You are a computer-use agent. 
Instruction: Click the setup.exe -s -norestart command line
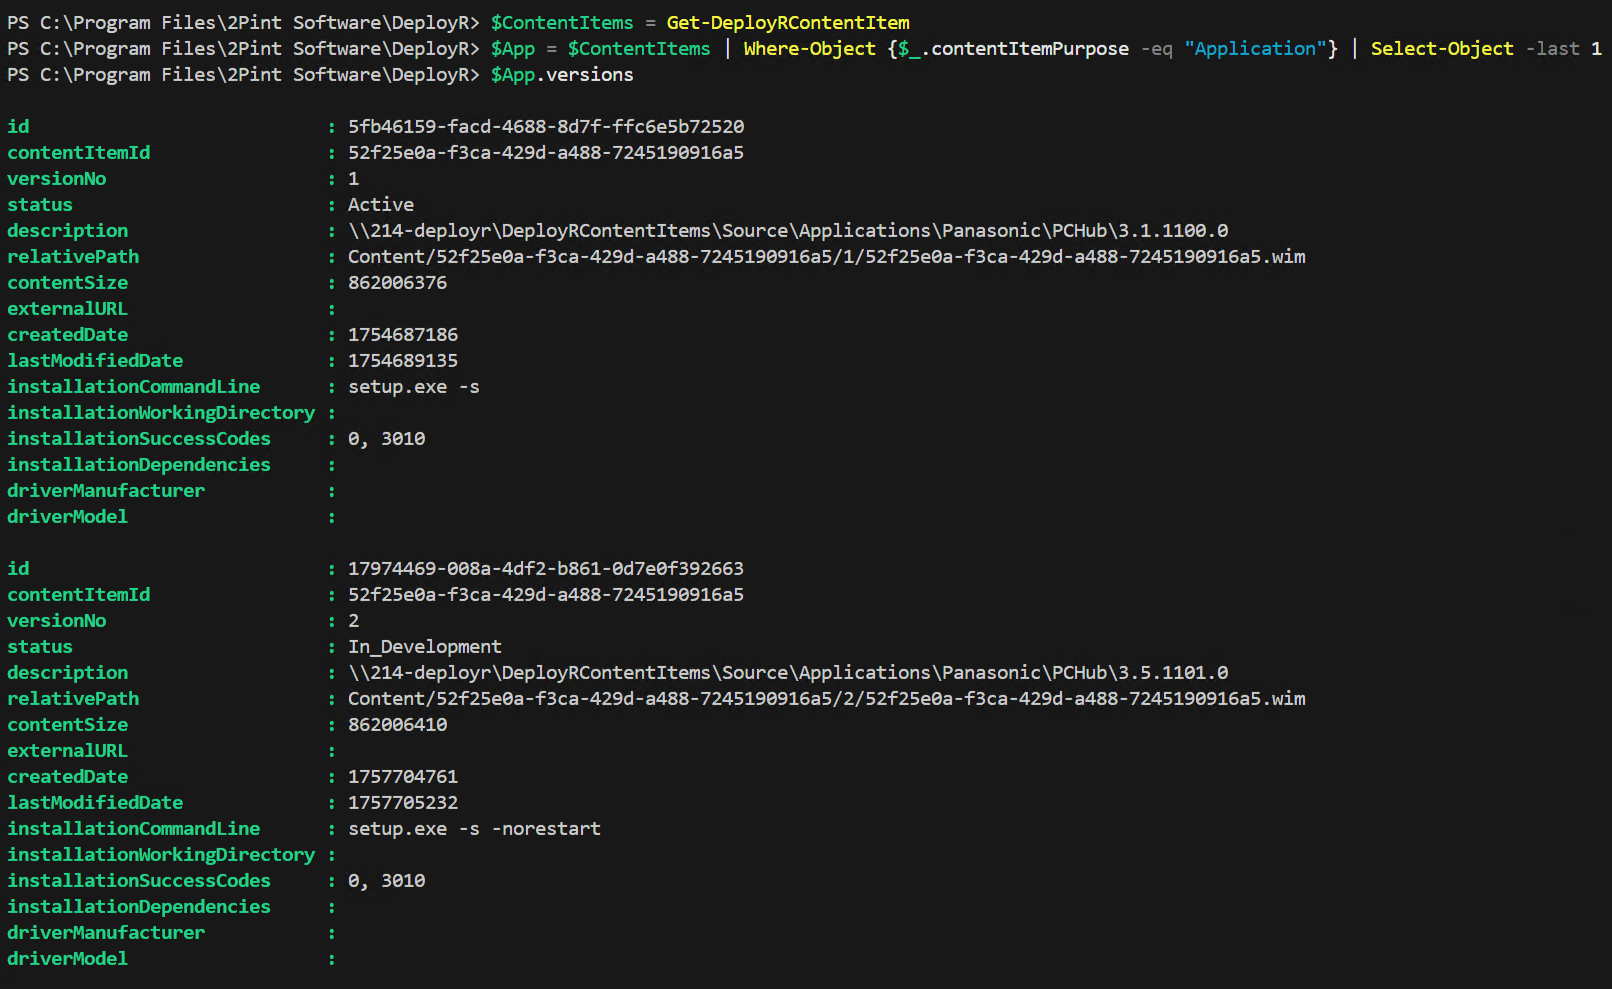pos(475,829)
